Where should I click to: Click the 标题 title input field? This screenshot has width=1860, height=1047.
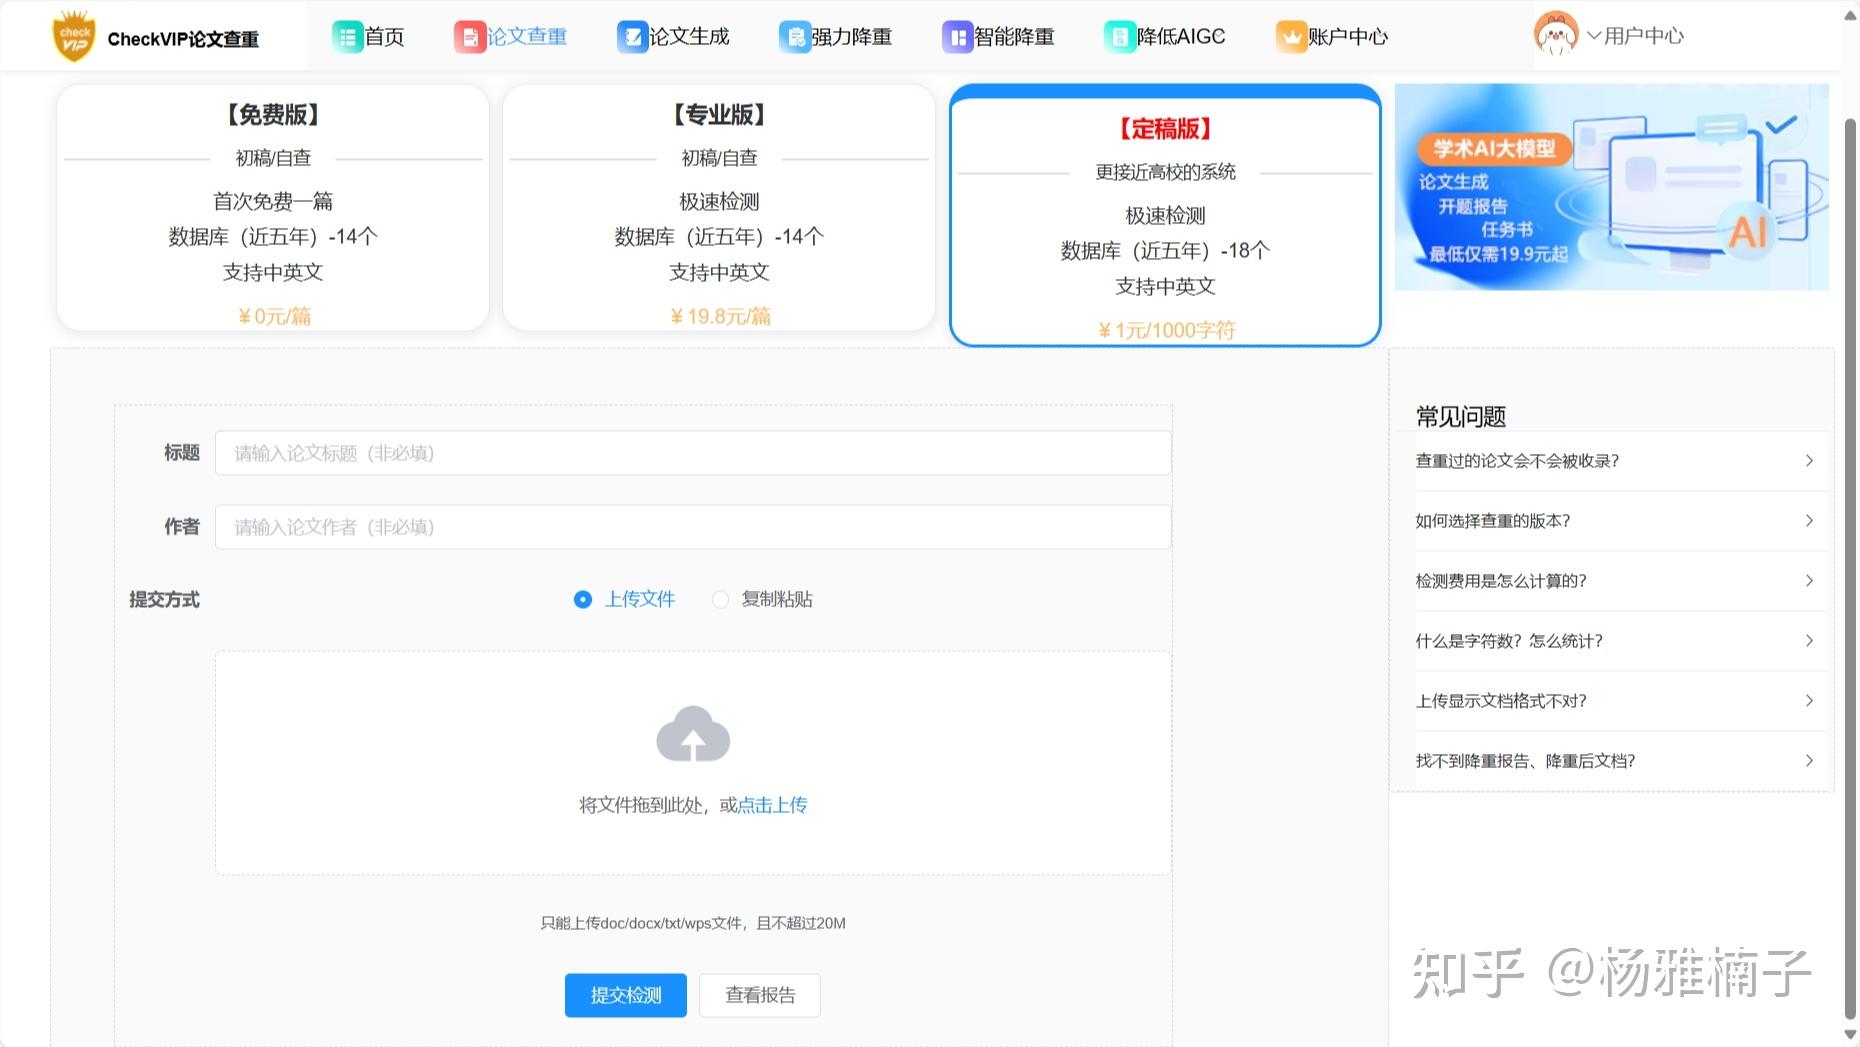click(x=692, y=453)
